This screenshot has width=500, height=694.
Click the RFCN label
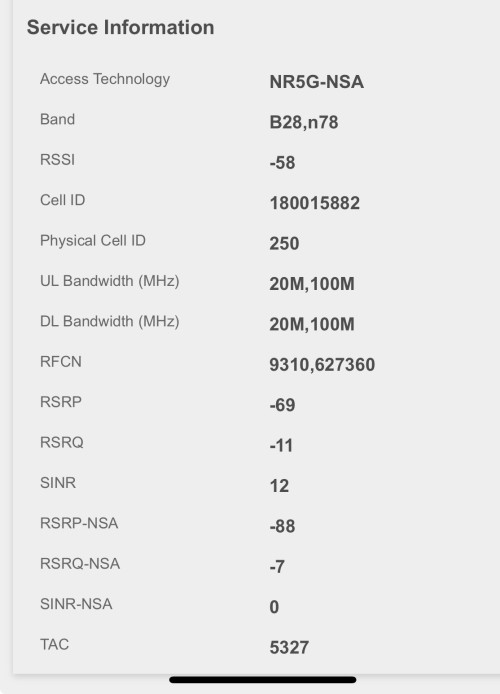(61, 362)
